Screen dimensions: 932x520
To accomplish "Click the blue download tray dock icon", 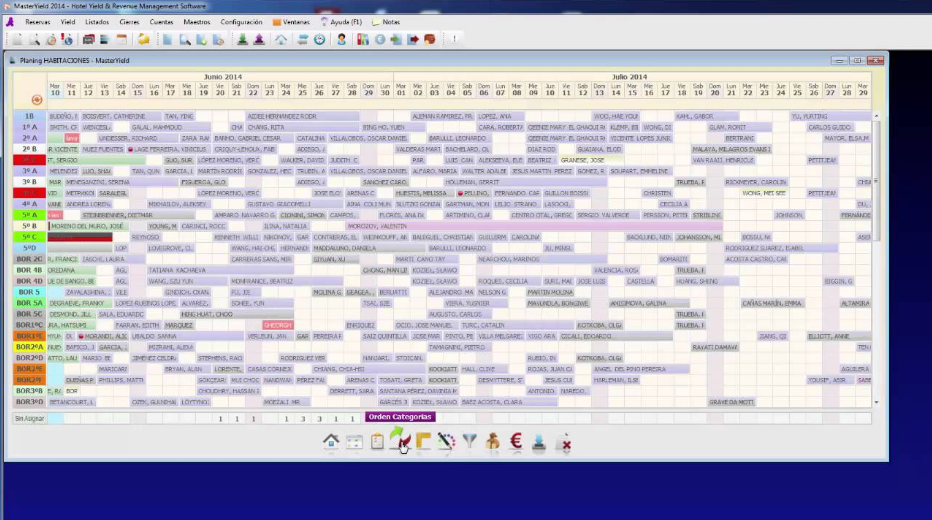I will (539, 442).
